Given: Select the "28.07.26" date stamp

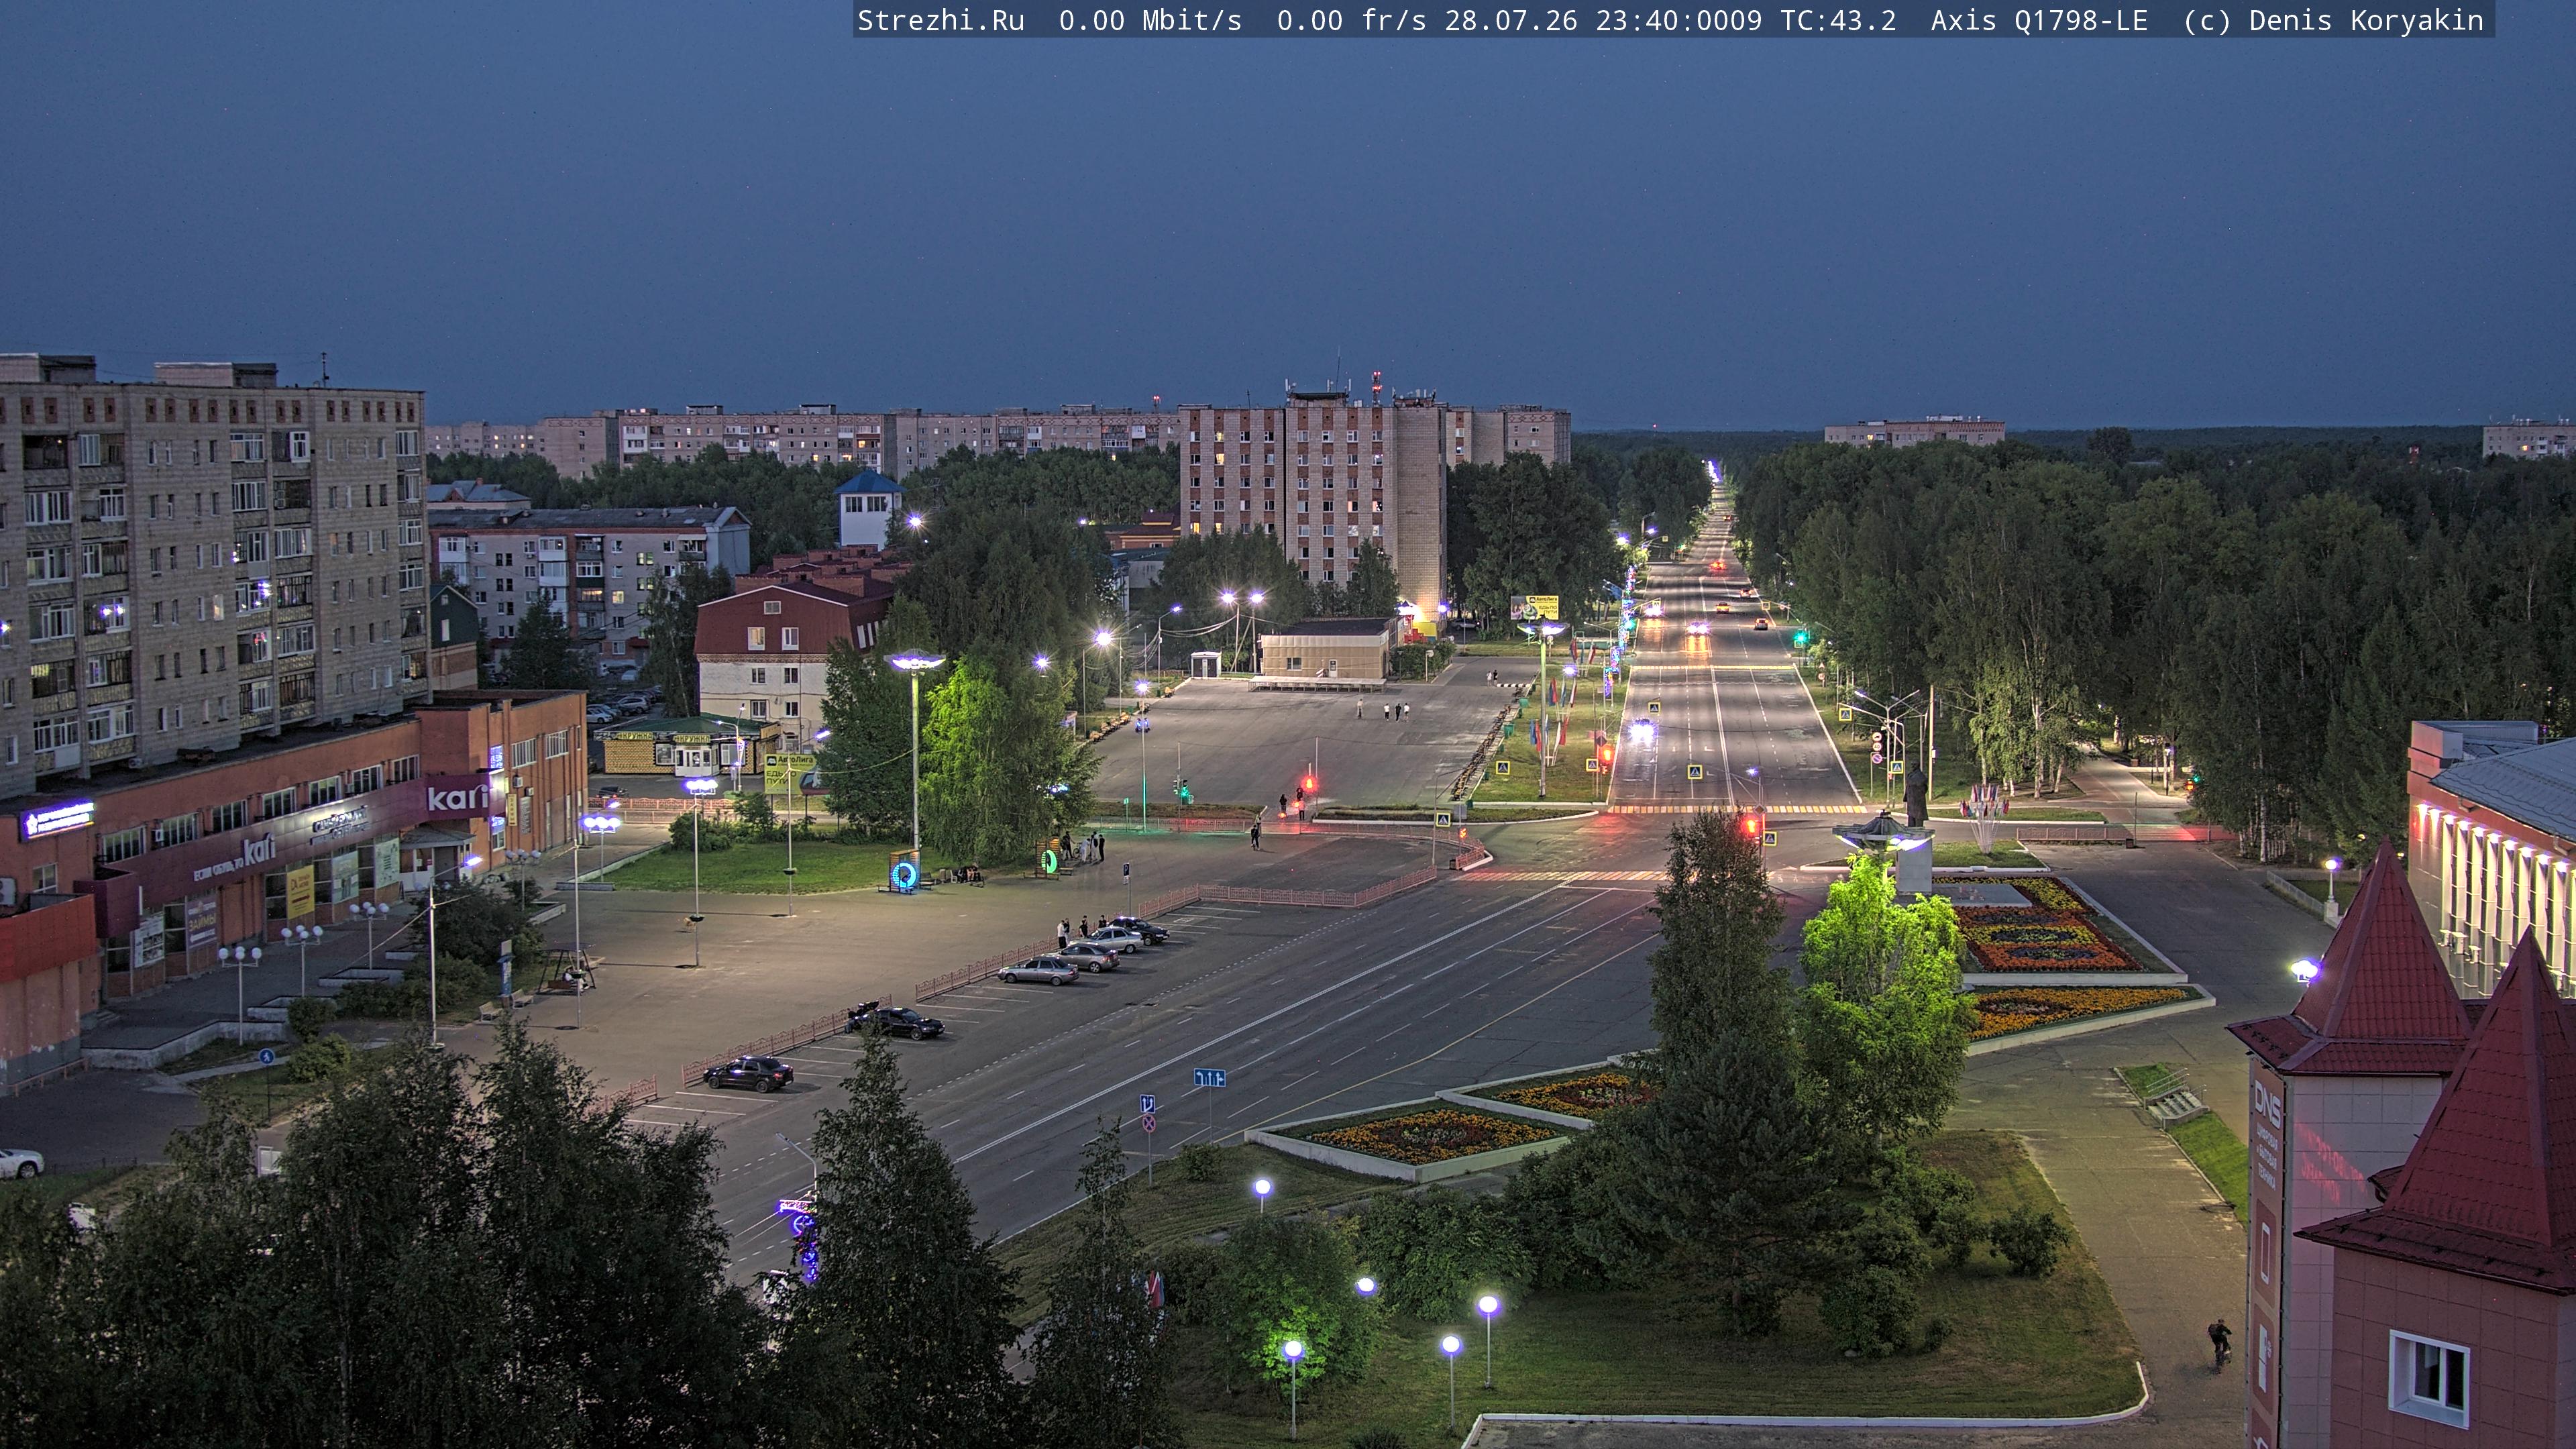Looking at the screenshot, I should (1511, 21).
